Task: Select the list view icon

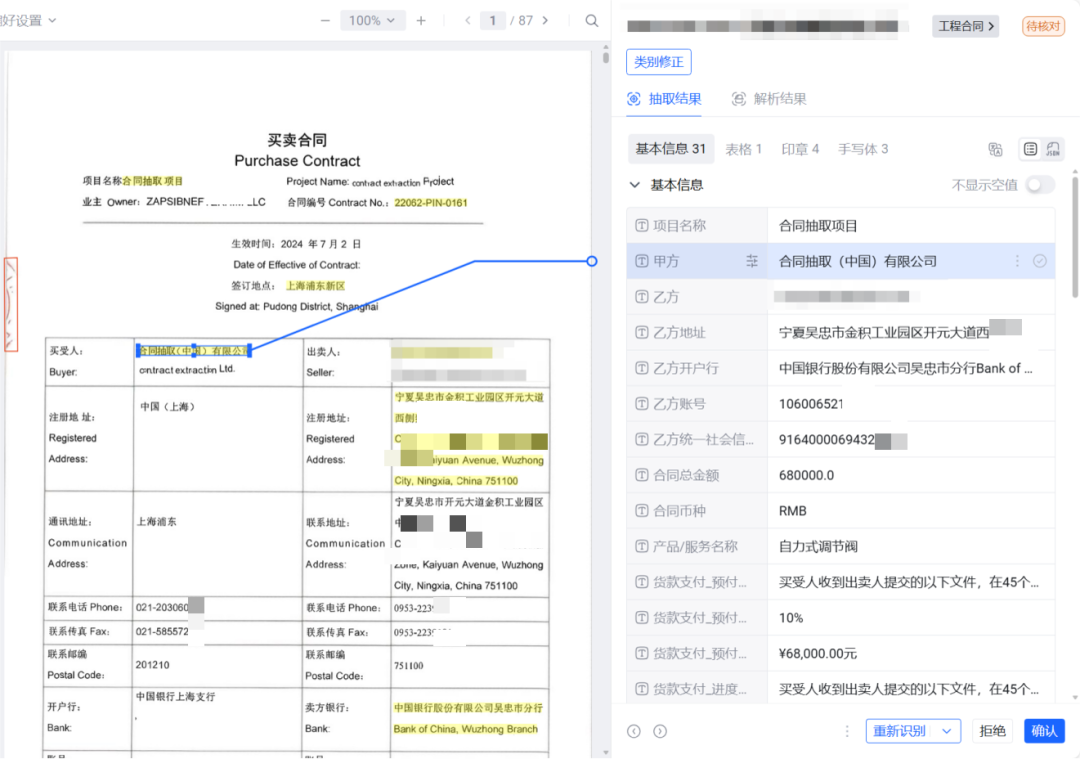Action: (1030, 149)
